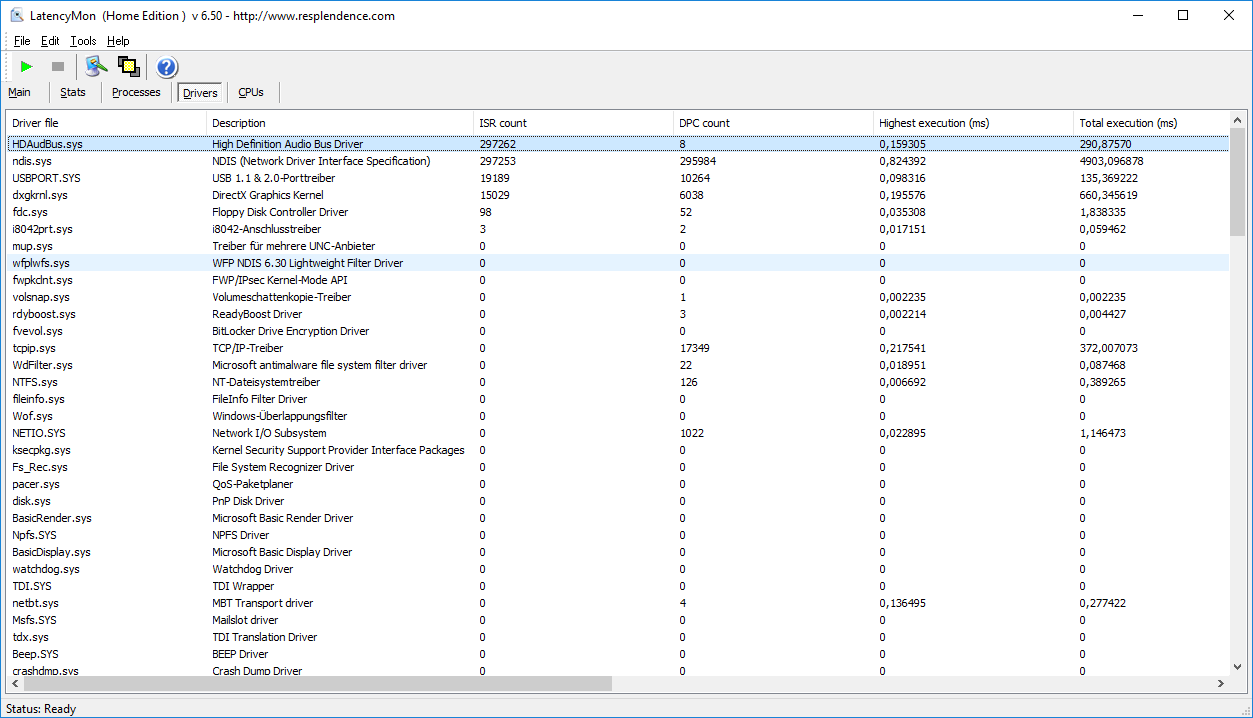Click the horizontal scrollbar right arrow
The height and width of the screenshot is (718, 1253).
coord(1220,684)
